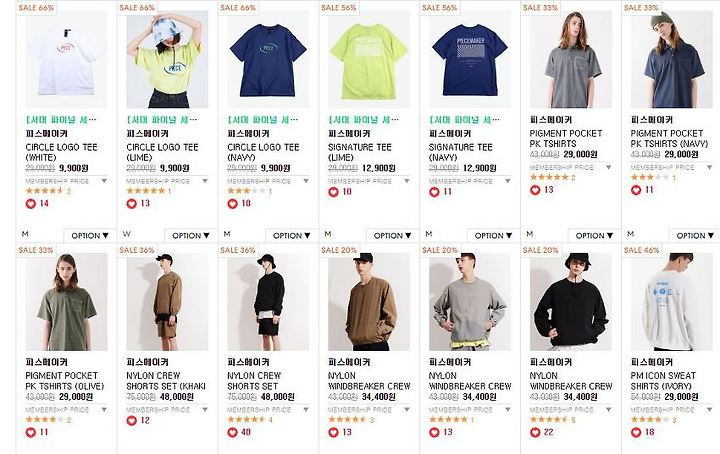Tap heart icon with 40 likes
The width and height of the screenshot is (720, 454).
tap(233, 432)
